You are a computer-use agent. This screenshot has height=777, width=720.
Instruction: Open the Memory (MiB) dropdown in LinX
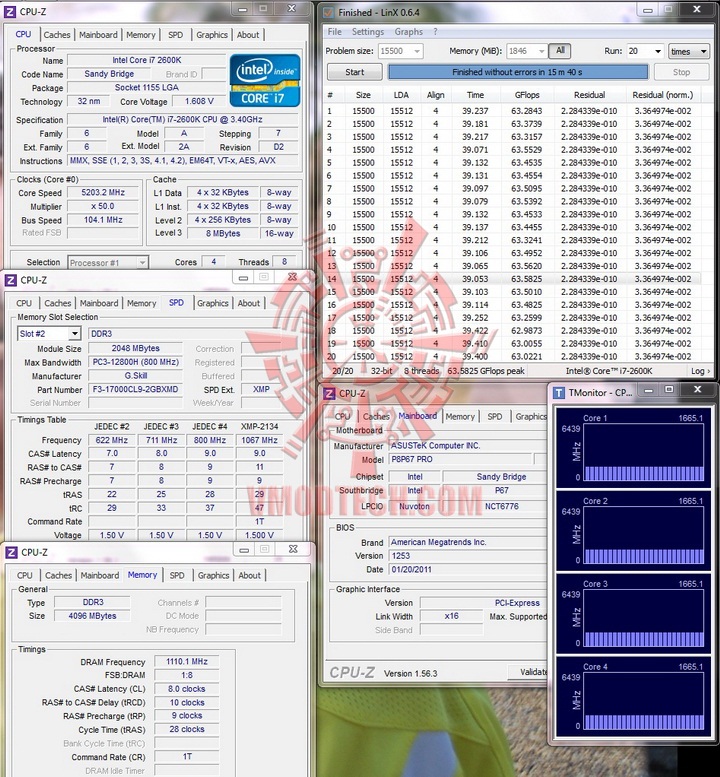click(x=541, y=52)
